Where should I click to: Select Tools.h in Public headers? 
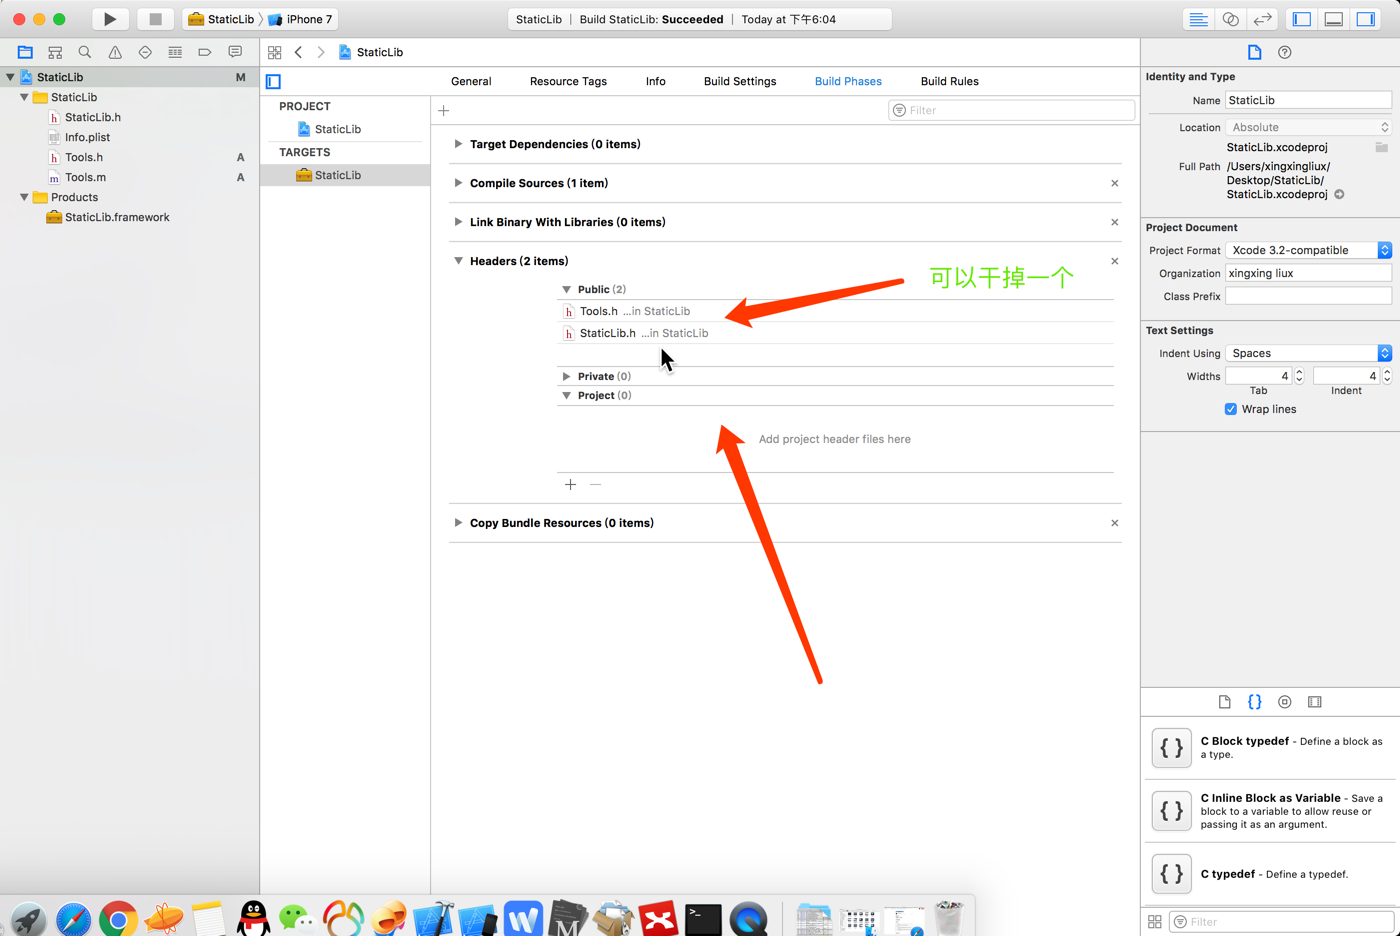(x=835, y=311)
